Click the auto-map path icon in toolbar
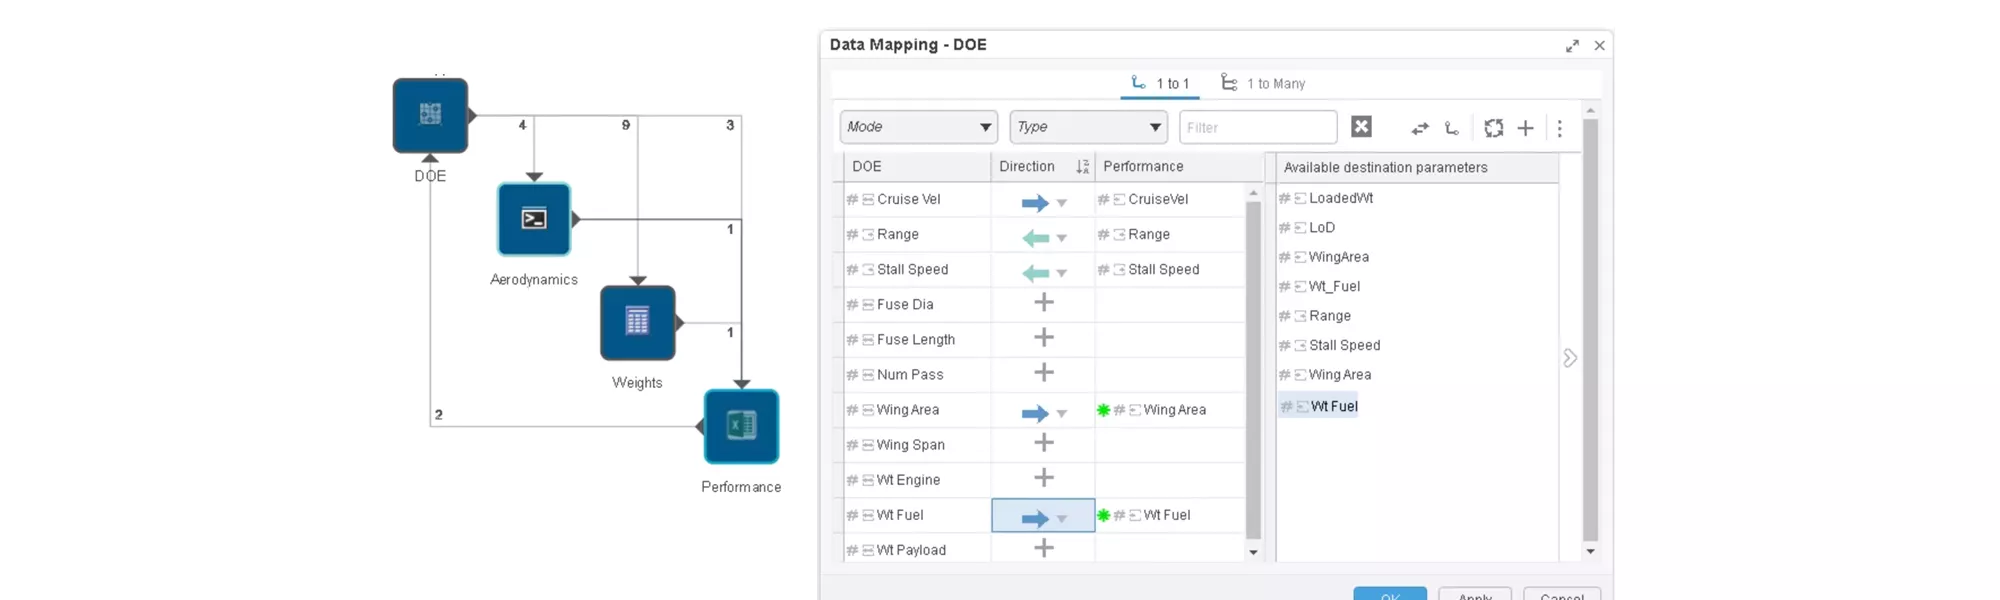The image size is (2000, 600). [x=1452, y=128]
